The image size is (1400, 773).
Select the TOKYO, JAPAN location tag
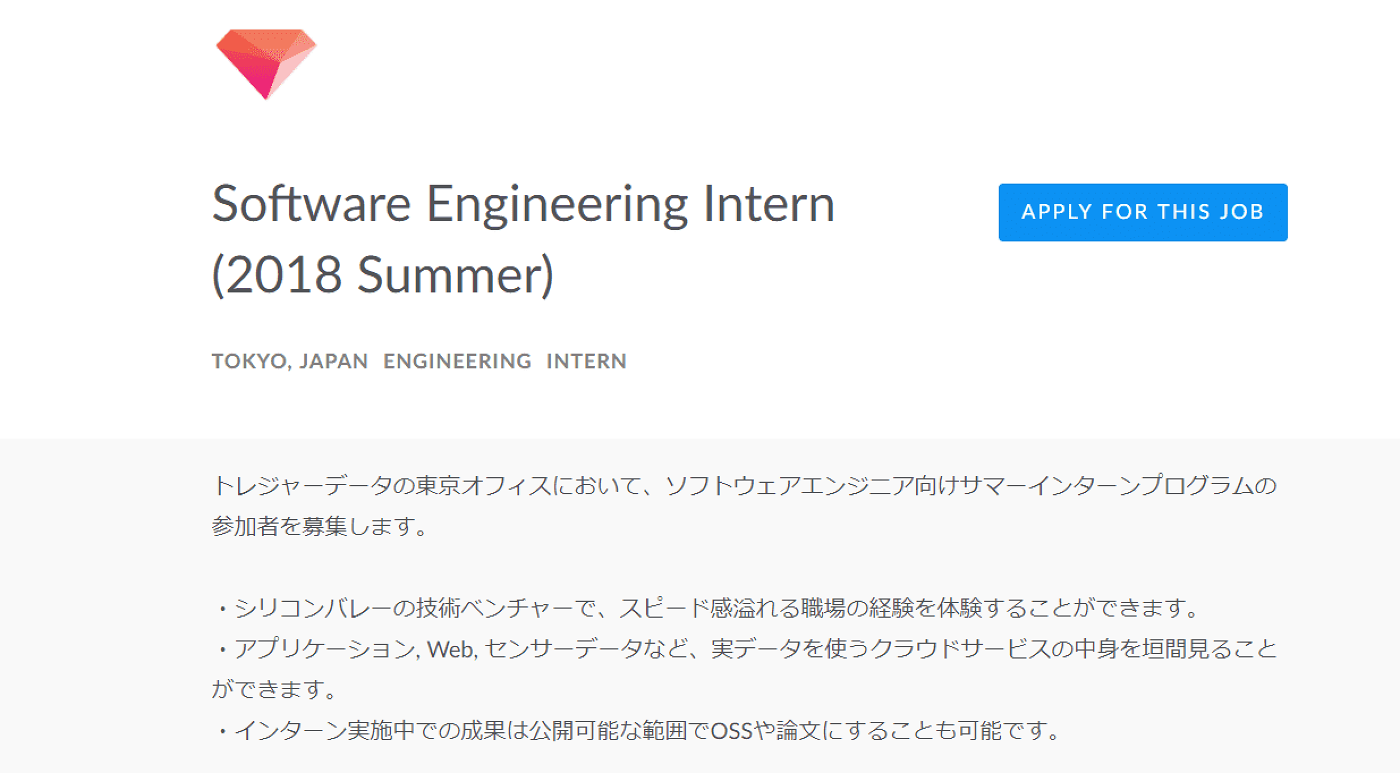290,361
